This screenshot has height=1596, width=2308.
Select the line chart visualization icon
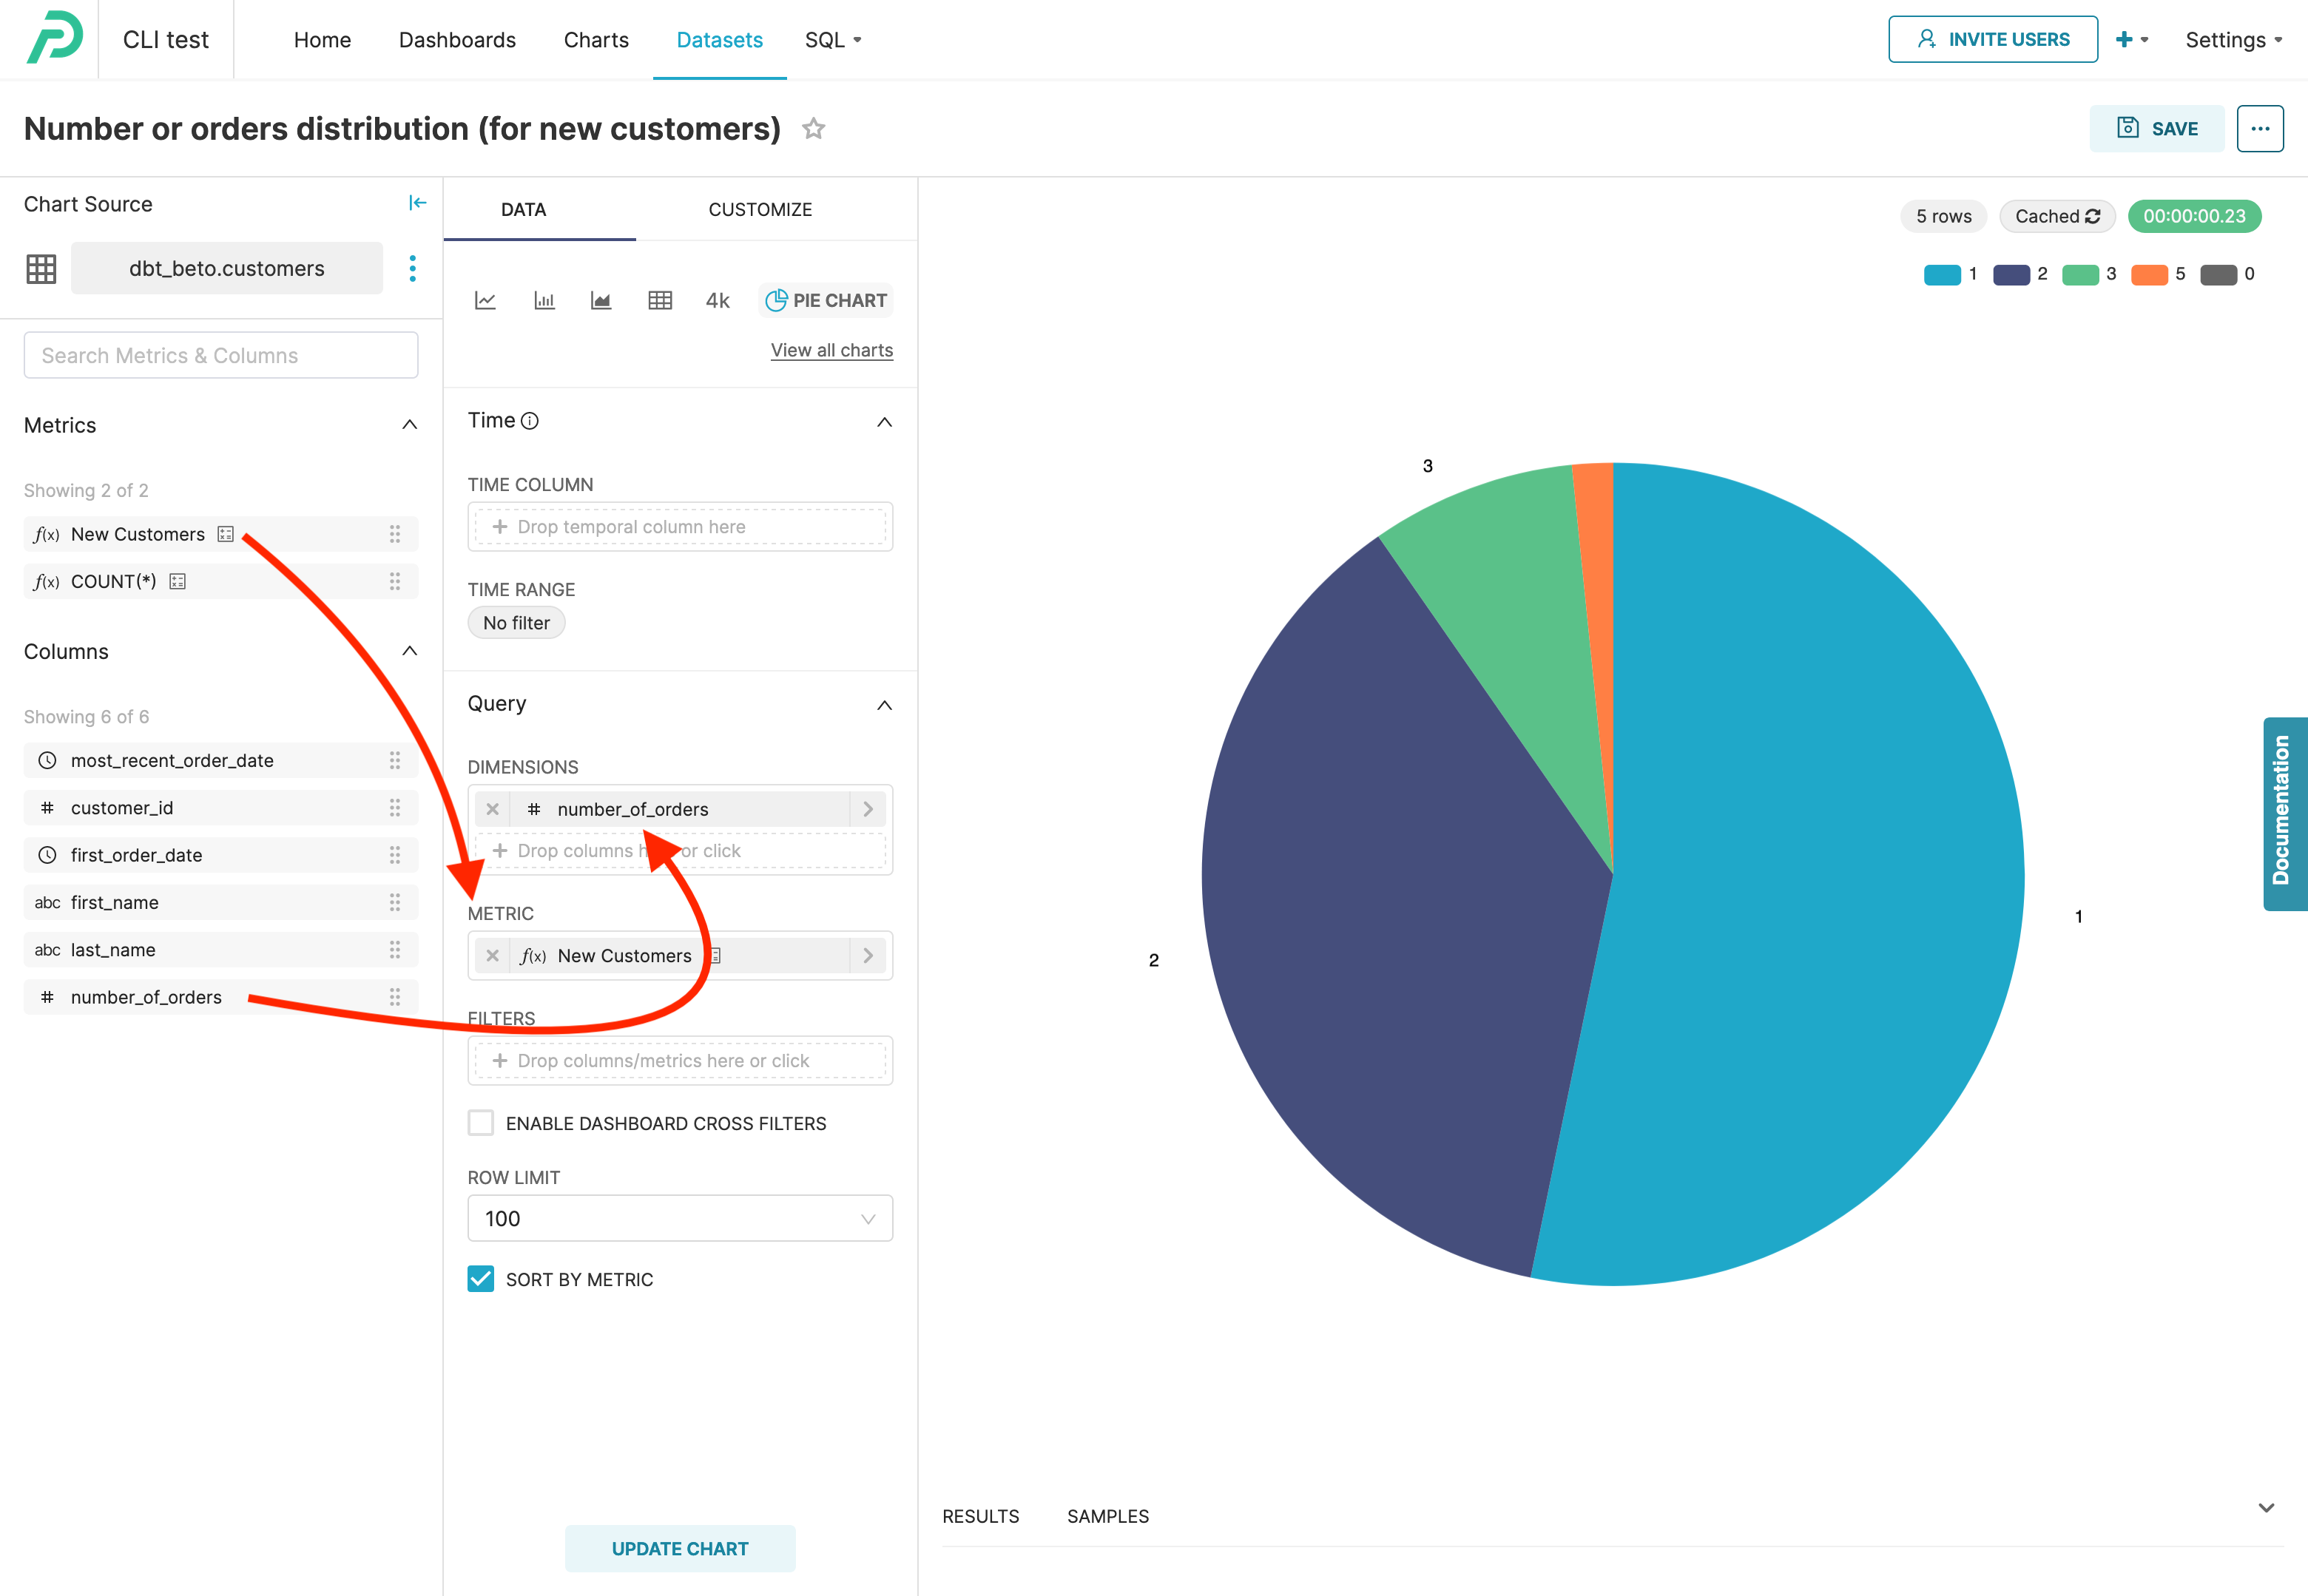485,300
